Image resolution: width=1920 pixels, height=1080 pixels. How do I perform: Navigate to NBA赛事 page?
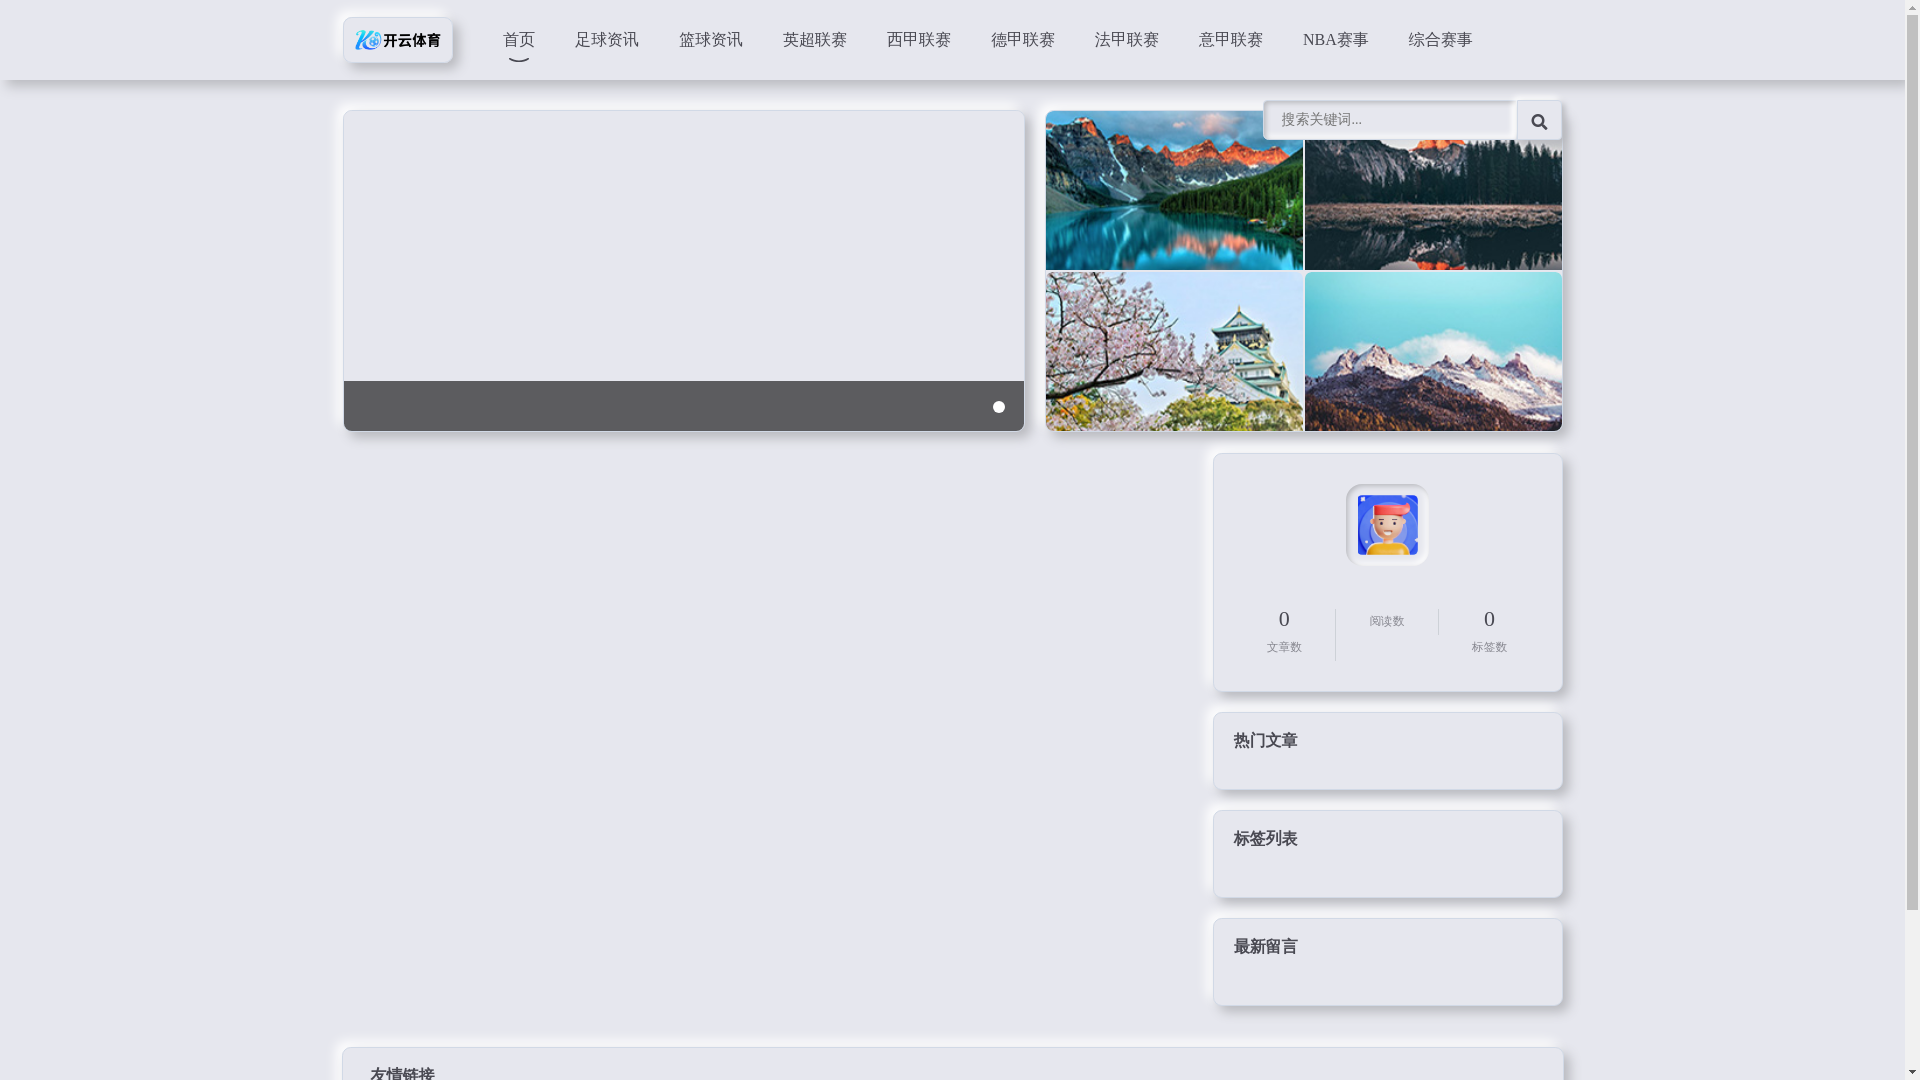point(1335,40)
